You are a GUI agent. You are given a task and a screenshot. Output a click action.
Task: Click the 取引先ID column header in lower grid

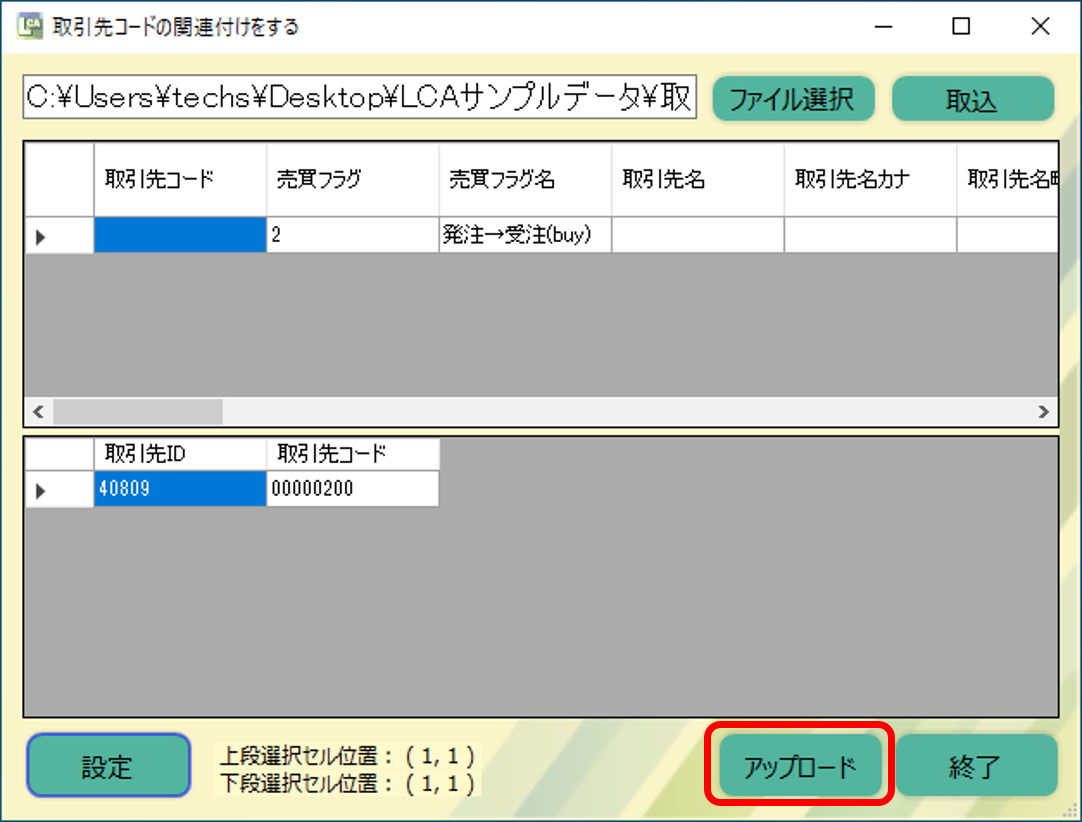pyautogui.click(x=180, y=454)
